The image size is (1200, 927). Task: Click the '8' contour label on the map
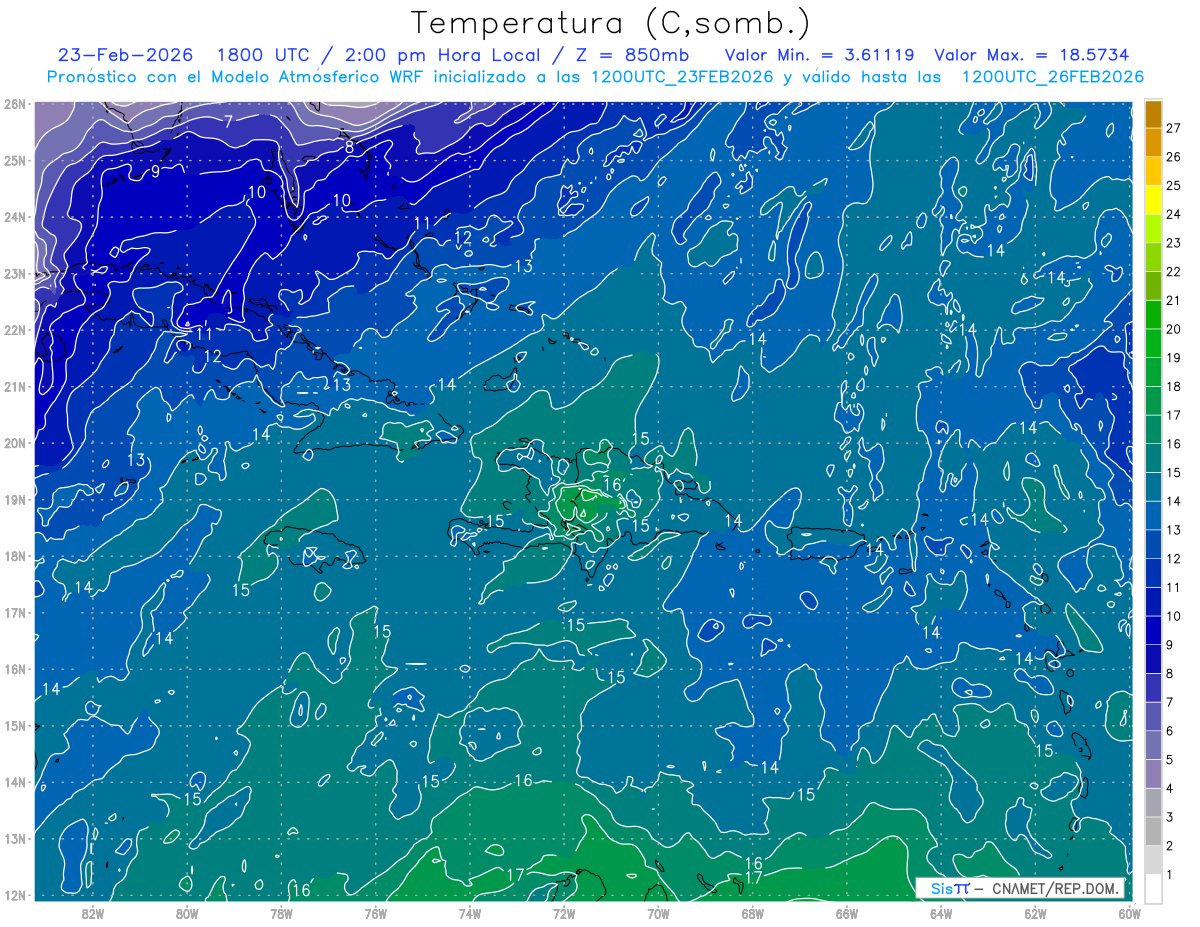pos(349,147)
